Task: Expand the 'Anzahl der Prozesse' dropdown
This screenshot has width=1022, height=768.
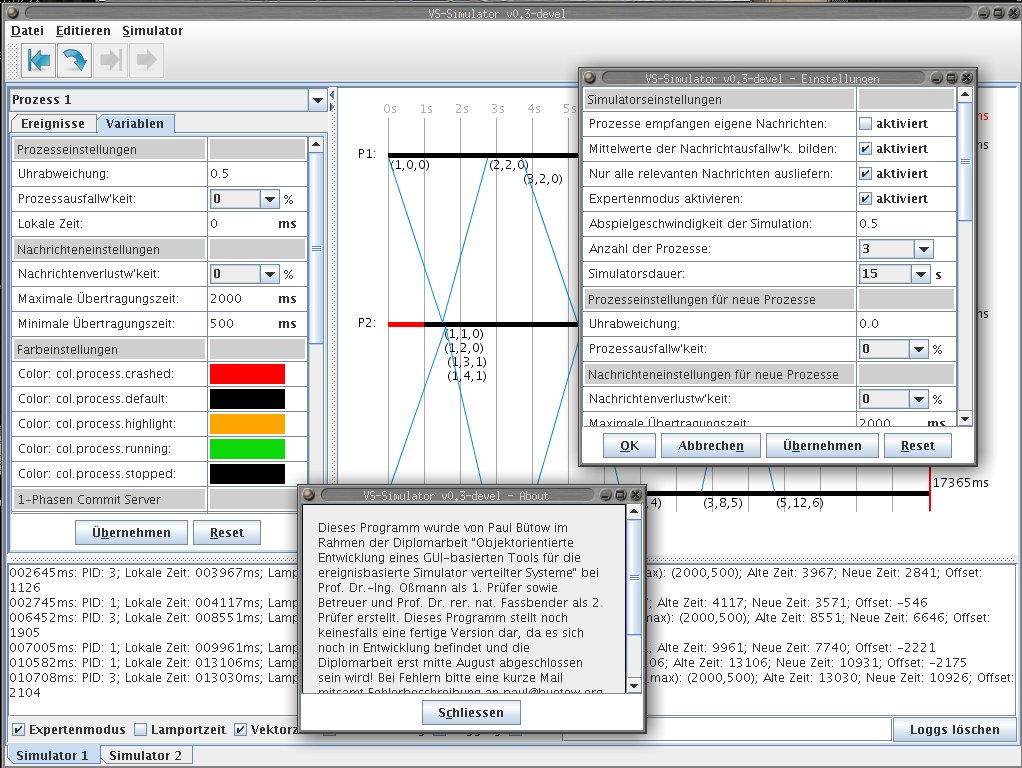Action: point(922,249)
